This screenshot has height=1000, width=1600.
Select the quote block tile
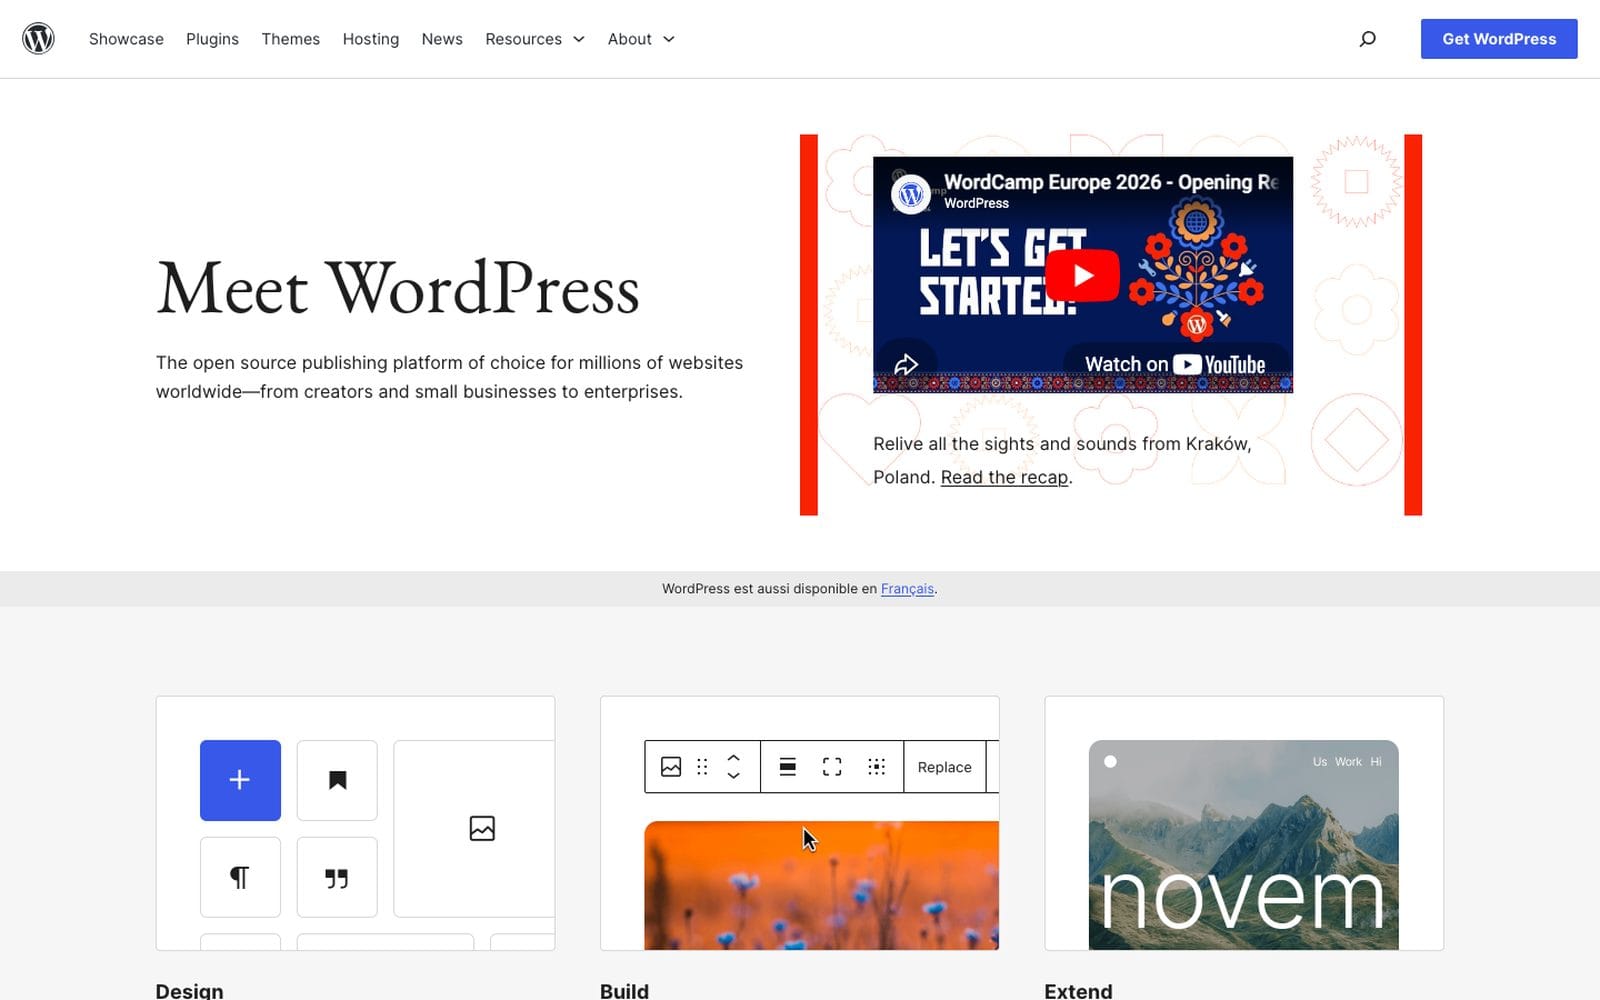(x=337, y=877)
